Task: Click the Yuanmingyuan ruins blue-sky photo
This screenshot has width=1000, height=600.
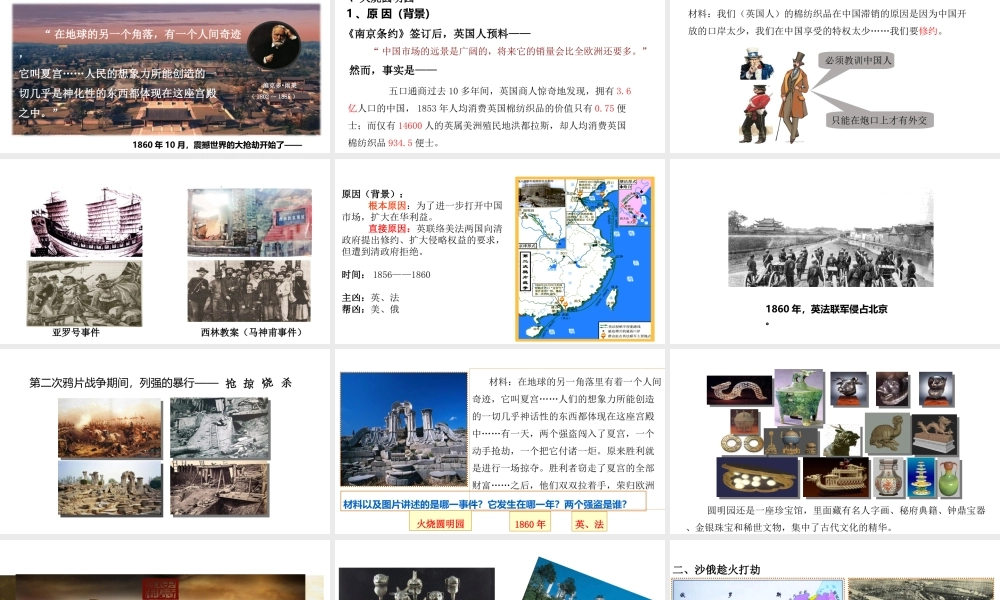Action: (404, 429)
